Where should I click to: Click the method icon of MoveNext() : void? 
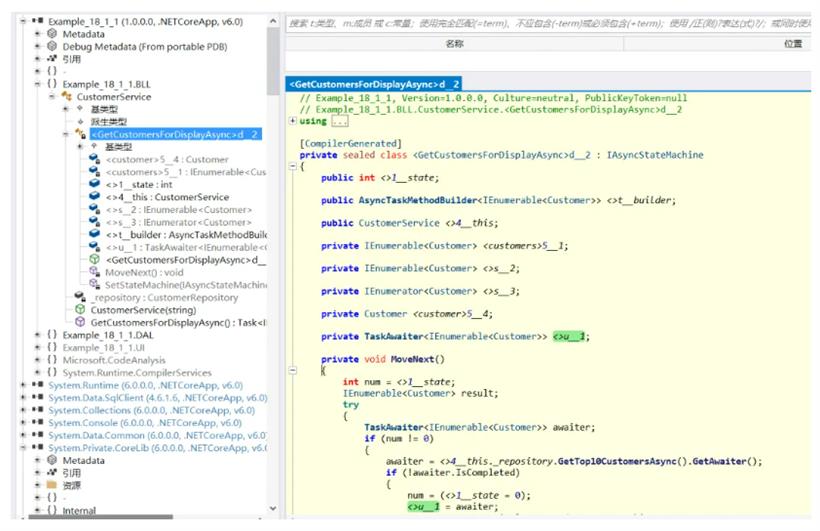coord(95,272)
